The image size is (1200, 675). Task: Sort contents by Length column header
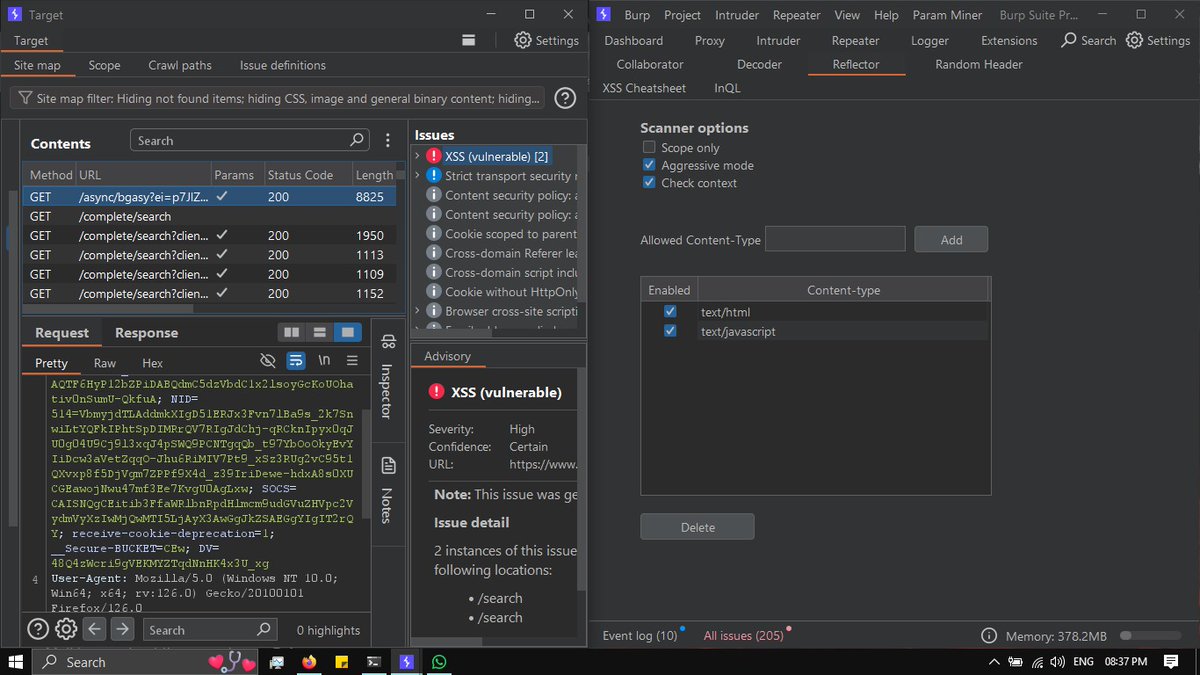(375, 175)
